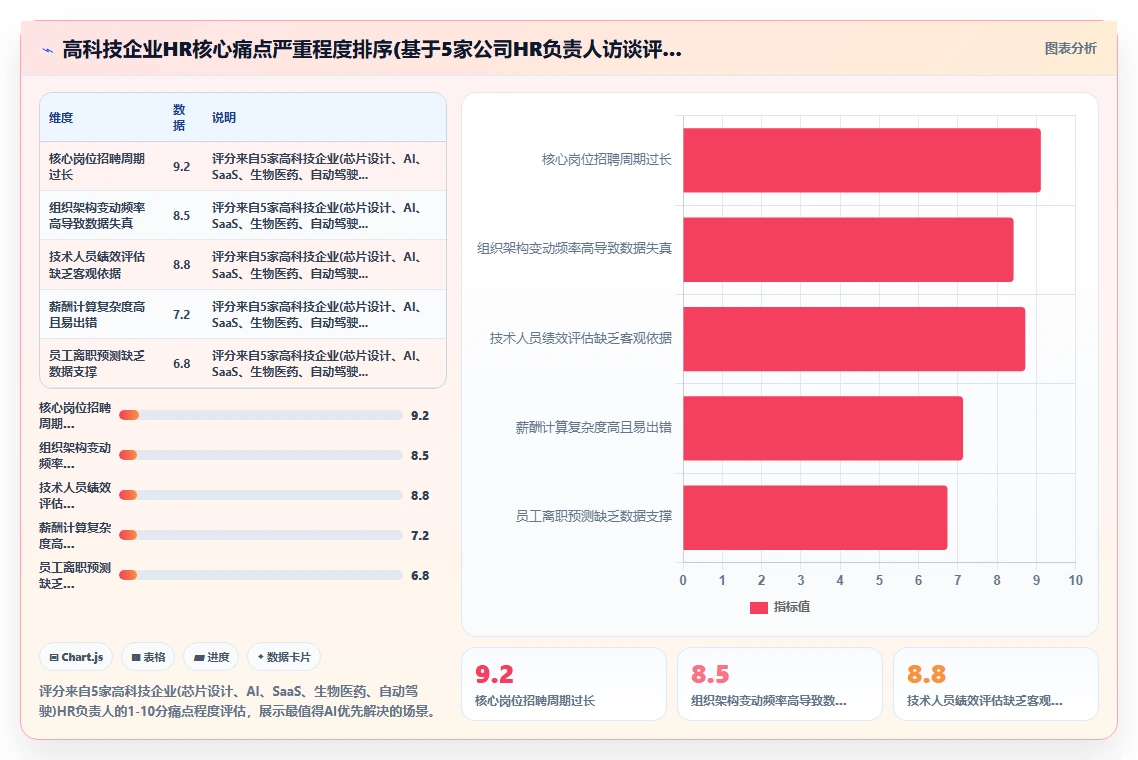This screenshot has height=760, width=1138.
Task: Click the 说明 column header
Action: coord(224,118)
